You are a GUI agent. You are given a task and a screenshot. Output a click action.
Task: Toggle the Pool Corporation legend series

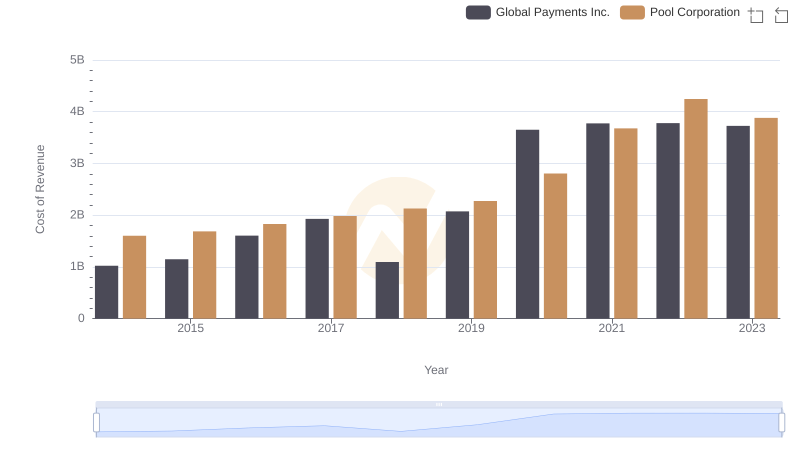[680, 12]
